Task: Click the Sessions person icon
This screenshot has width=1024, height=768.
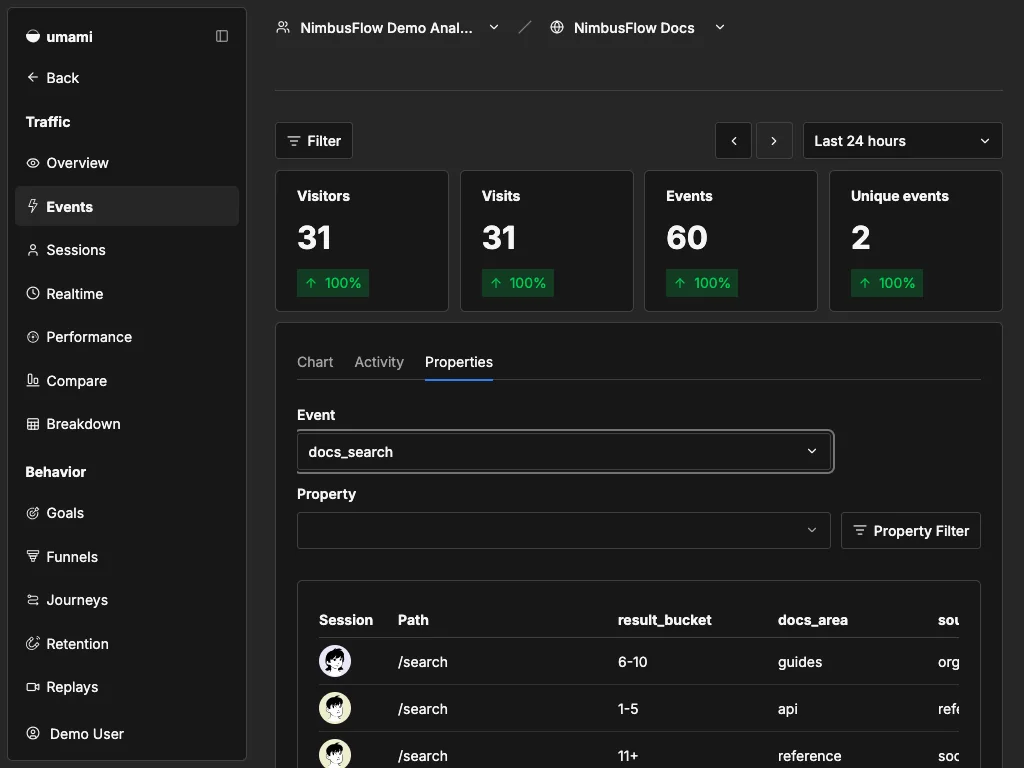Action: pos(33,250)
